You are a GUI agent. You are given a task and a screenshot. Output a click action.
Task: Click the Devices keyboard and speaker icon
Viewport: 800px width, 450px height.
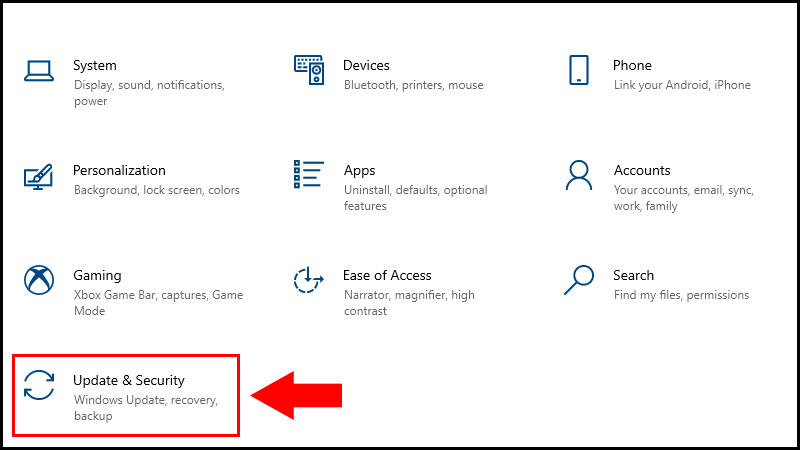coord(309,70)
